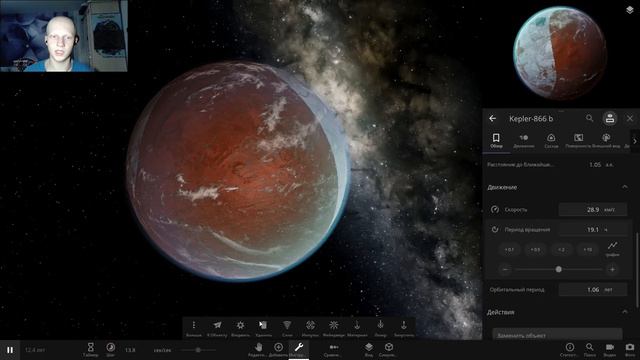This screenshot has height=360, width=640.
Task: Show more tabs with right chevron
Action: pyautogui.click(x=635, y=141)
